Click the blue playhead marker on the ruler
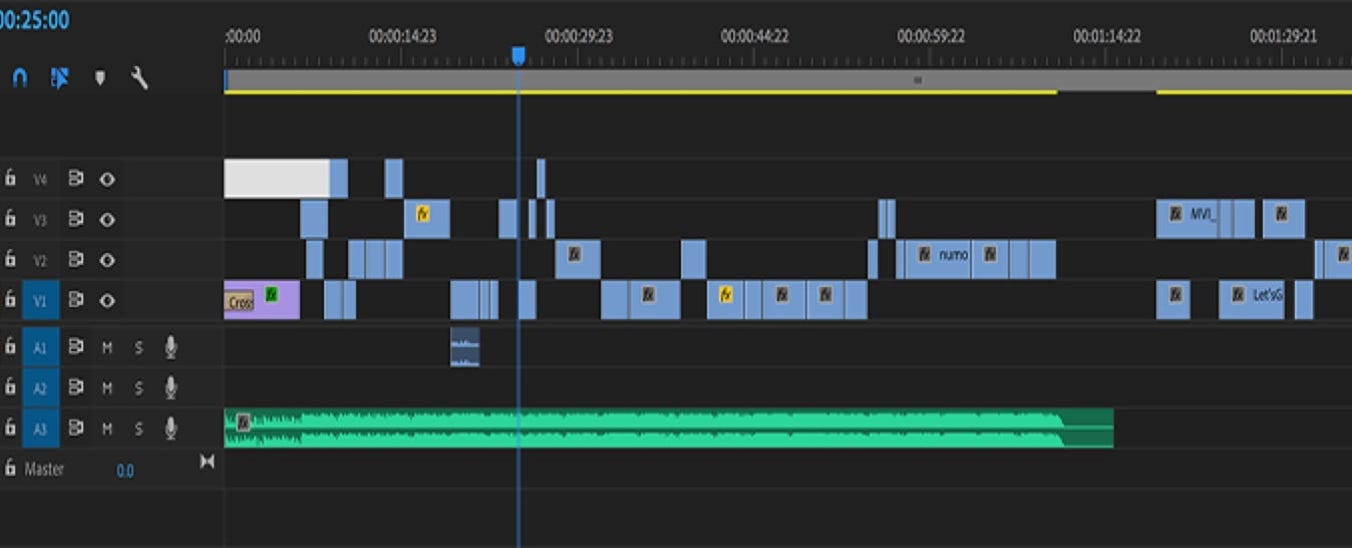This screenshot has width=1352, height=548. [518, 55]
